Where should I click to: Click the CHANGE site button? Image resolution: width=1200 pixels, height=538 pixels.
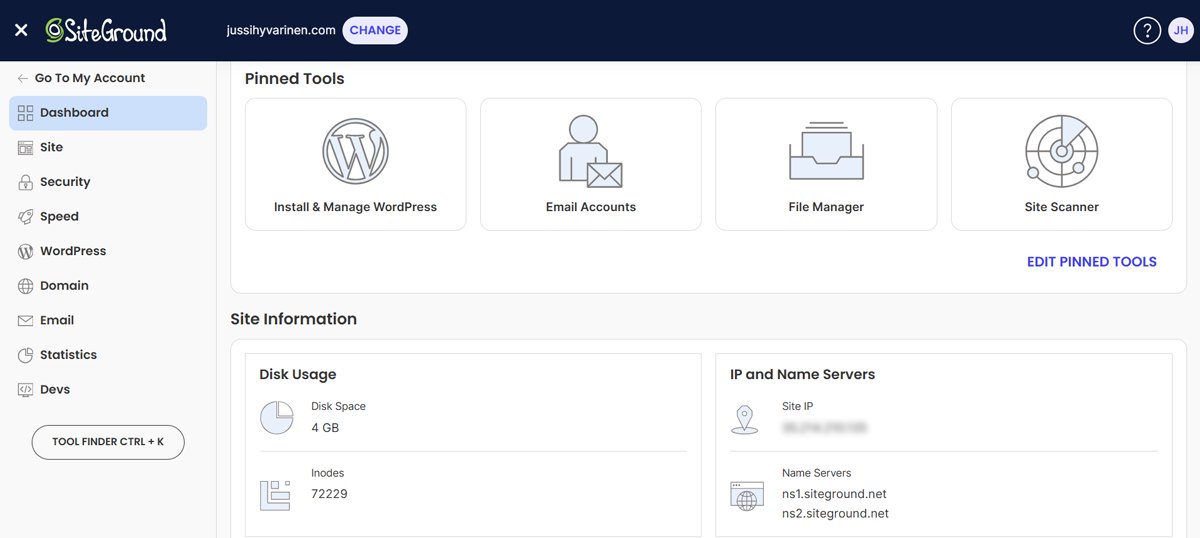coord(375,30)
